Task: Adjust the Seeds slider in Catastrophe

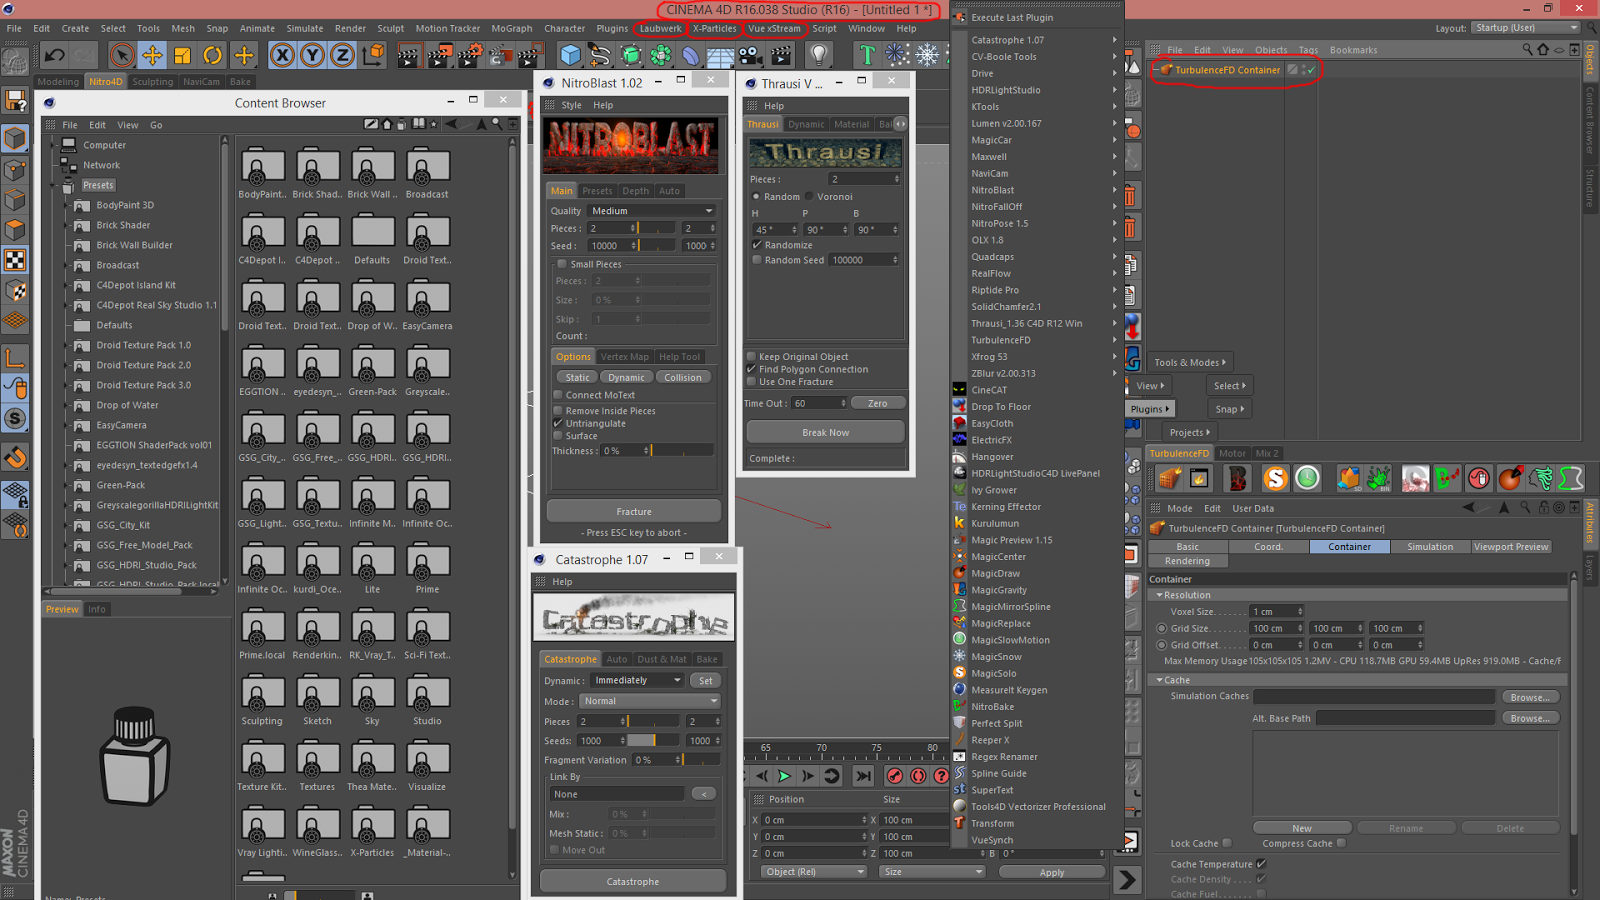Action: (654, 741)
